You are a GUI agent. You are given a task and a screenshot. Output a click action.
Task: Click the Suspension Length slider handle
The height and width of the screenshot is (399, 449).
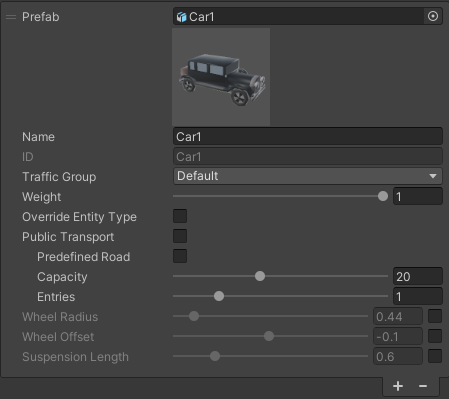215,356
